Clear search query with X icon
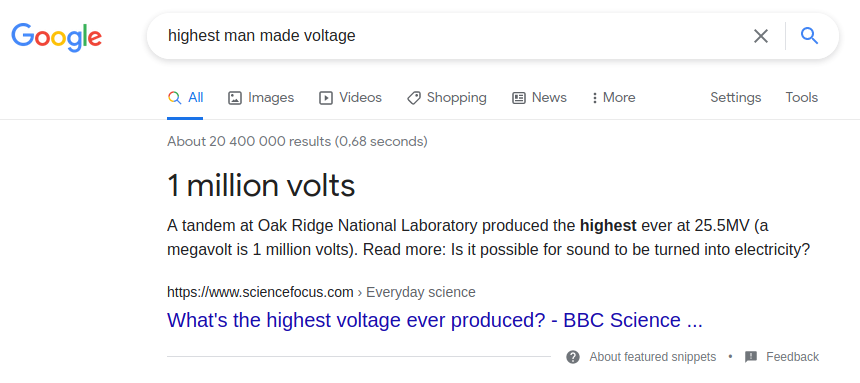This screenshot has height=383, width=860. (x=760, y=36)
